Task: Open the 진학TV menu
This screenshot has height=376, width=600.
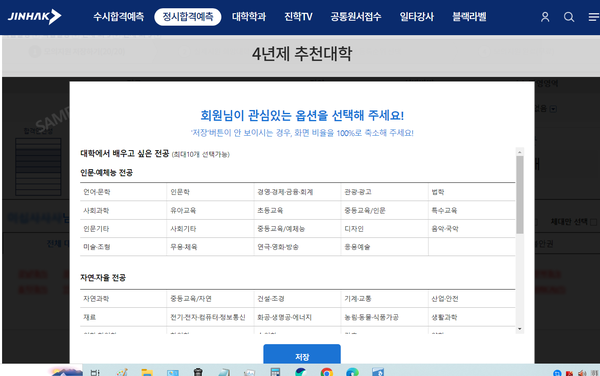Action: coord(298,17)
